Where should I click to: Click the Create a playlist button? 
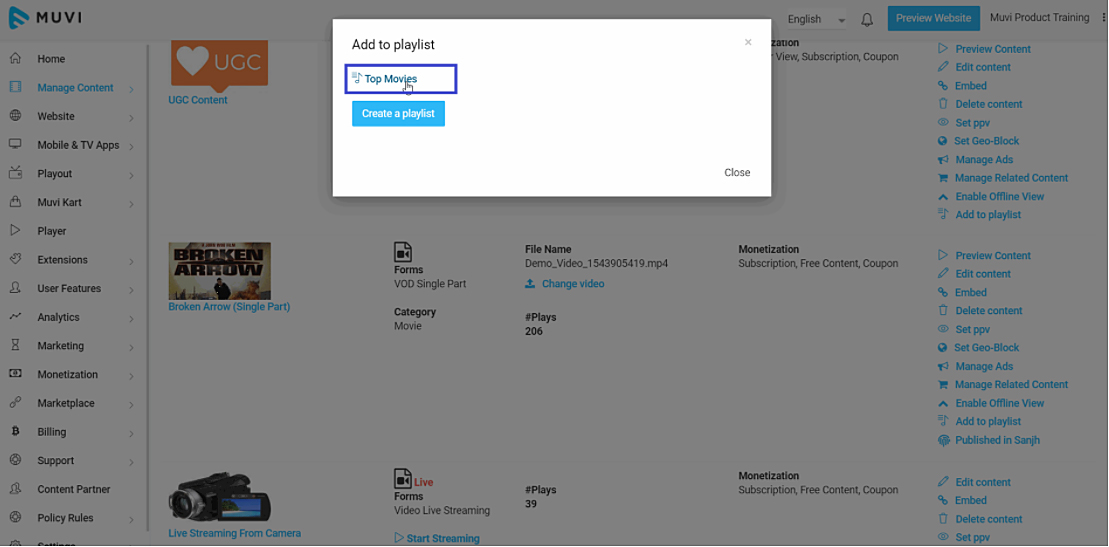(398, 113)
